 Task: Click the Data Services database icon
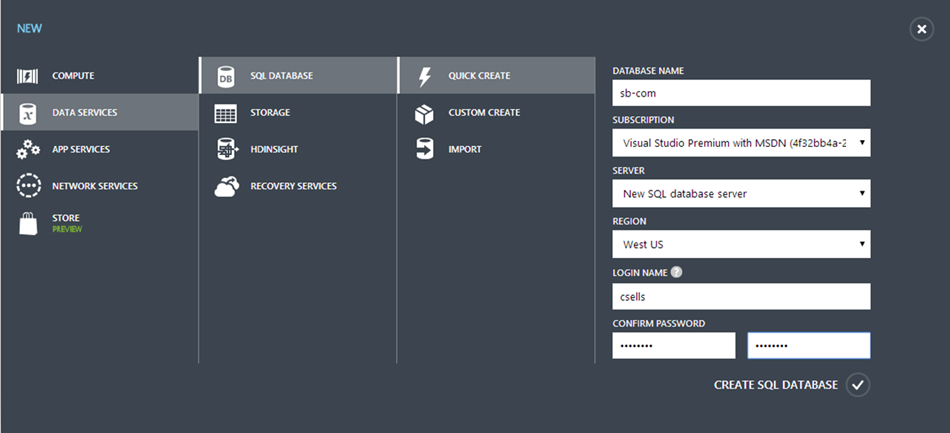pyautogui.click(x=28, y=113)
